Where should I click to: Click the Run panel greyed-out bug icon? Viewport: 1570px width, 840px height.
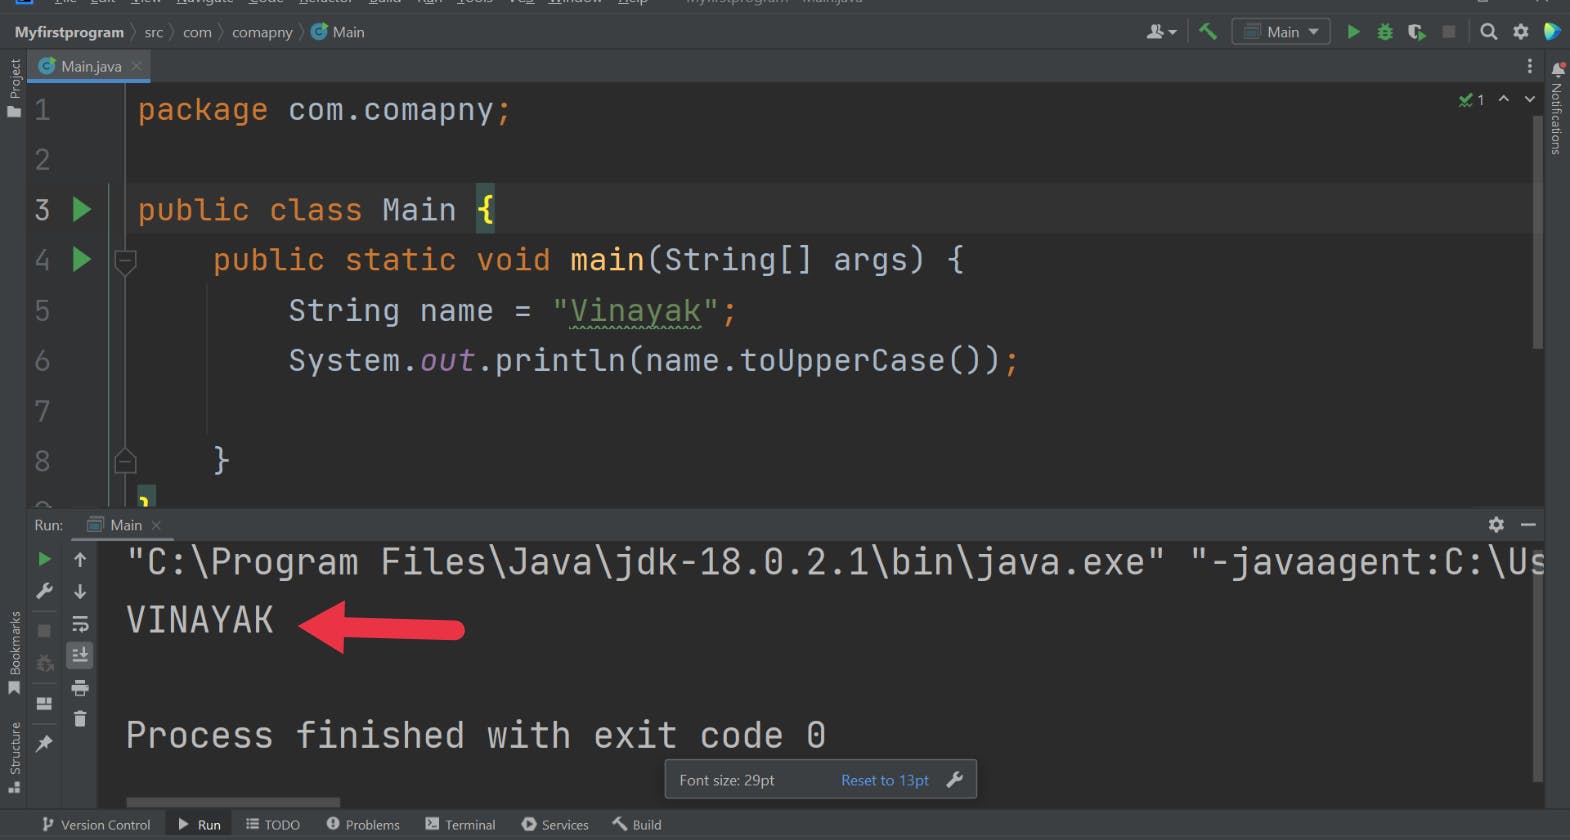coord(44,663)
